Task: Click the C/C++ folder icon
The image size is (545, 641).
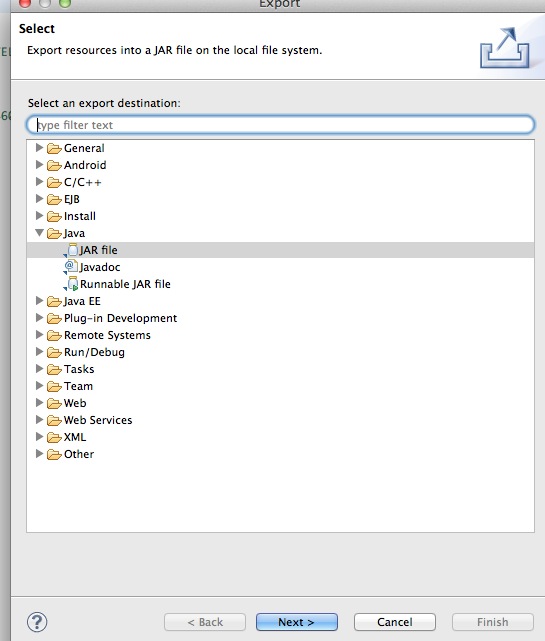Action: [x=54, y=182]
